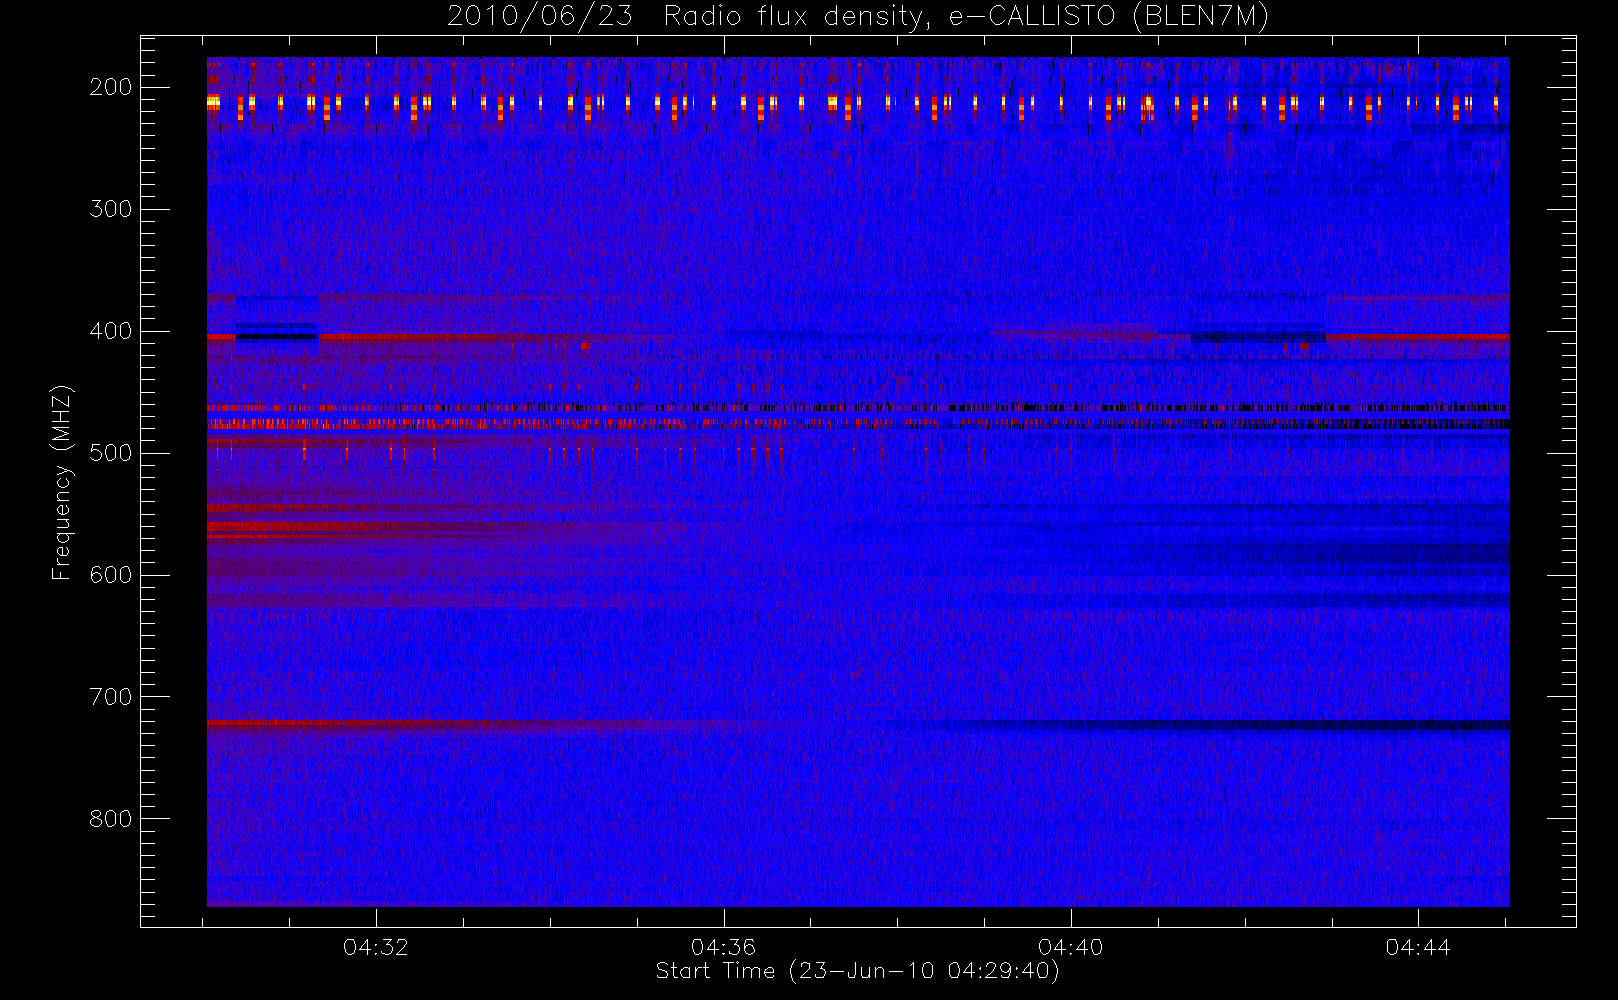
Task: Click the plot title '2010/06/23 Radio flux density'
Action: pos(858,17)
